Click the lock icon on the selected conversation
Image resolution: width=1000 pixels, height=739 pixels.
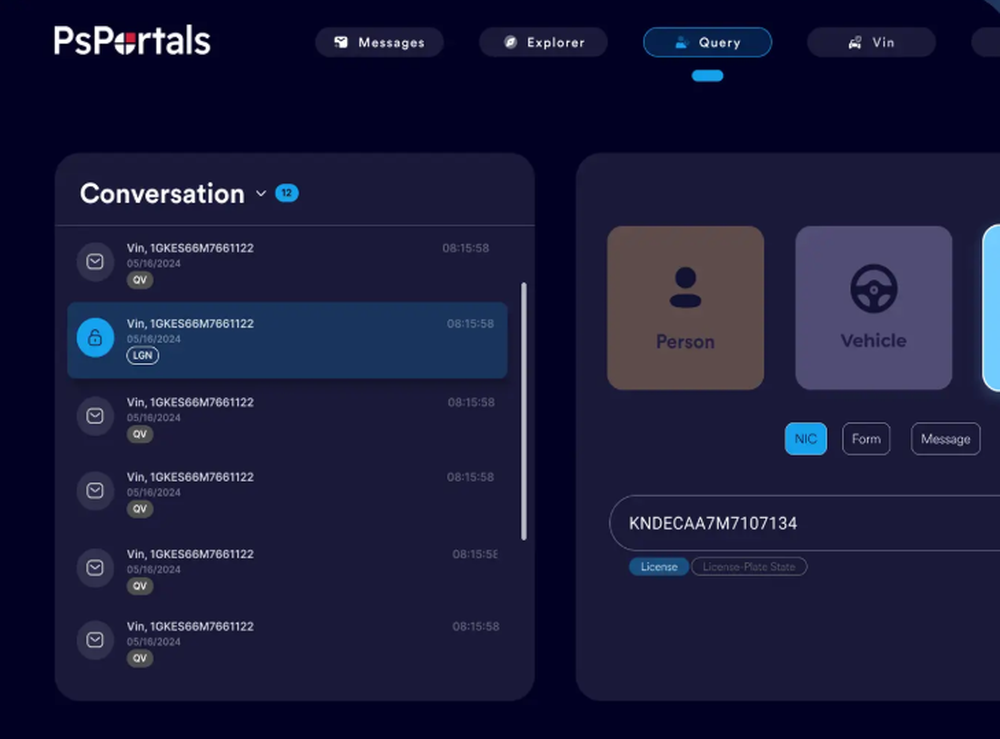pos(95,338)
